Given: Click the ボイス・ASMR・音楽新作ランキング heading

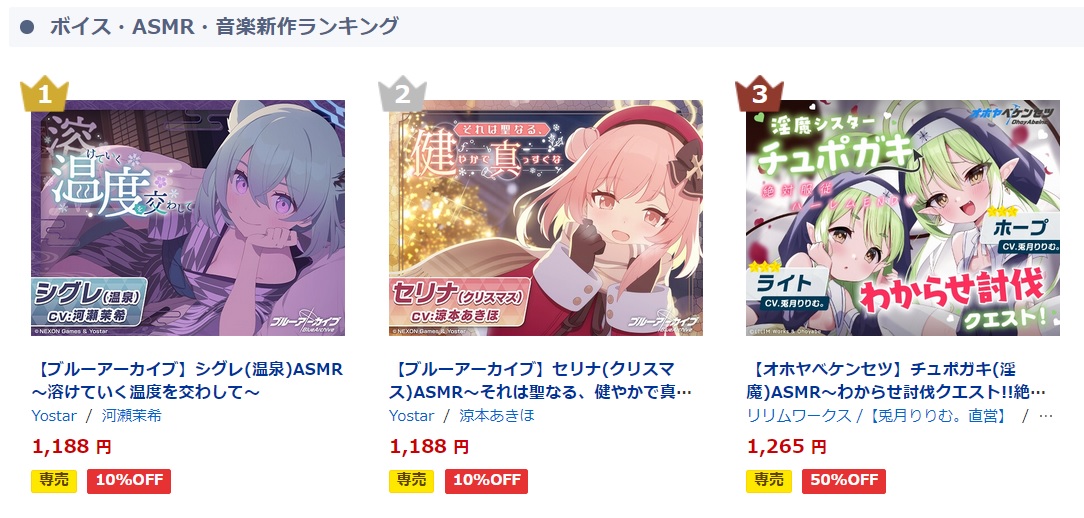Looking at the screenshot, I should click(x=224, y=27).
